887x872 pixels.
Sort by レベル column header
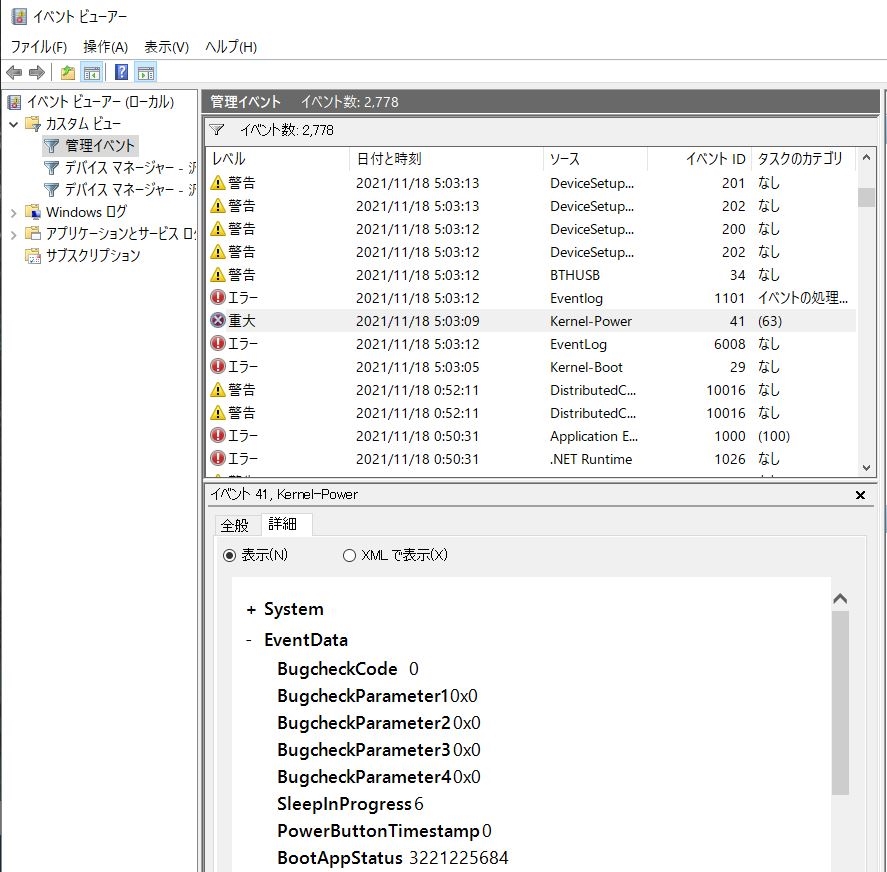tap(277, 159)
